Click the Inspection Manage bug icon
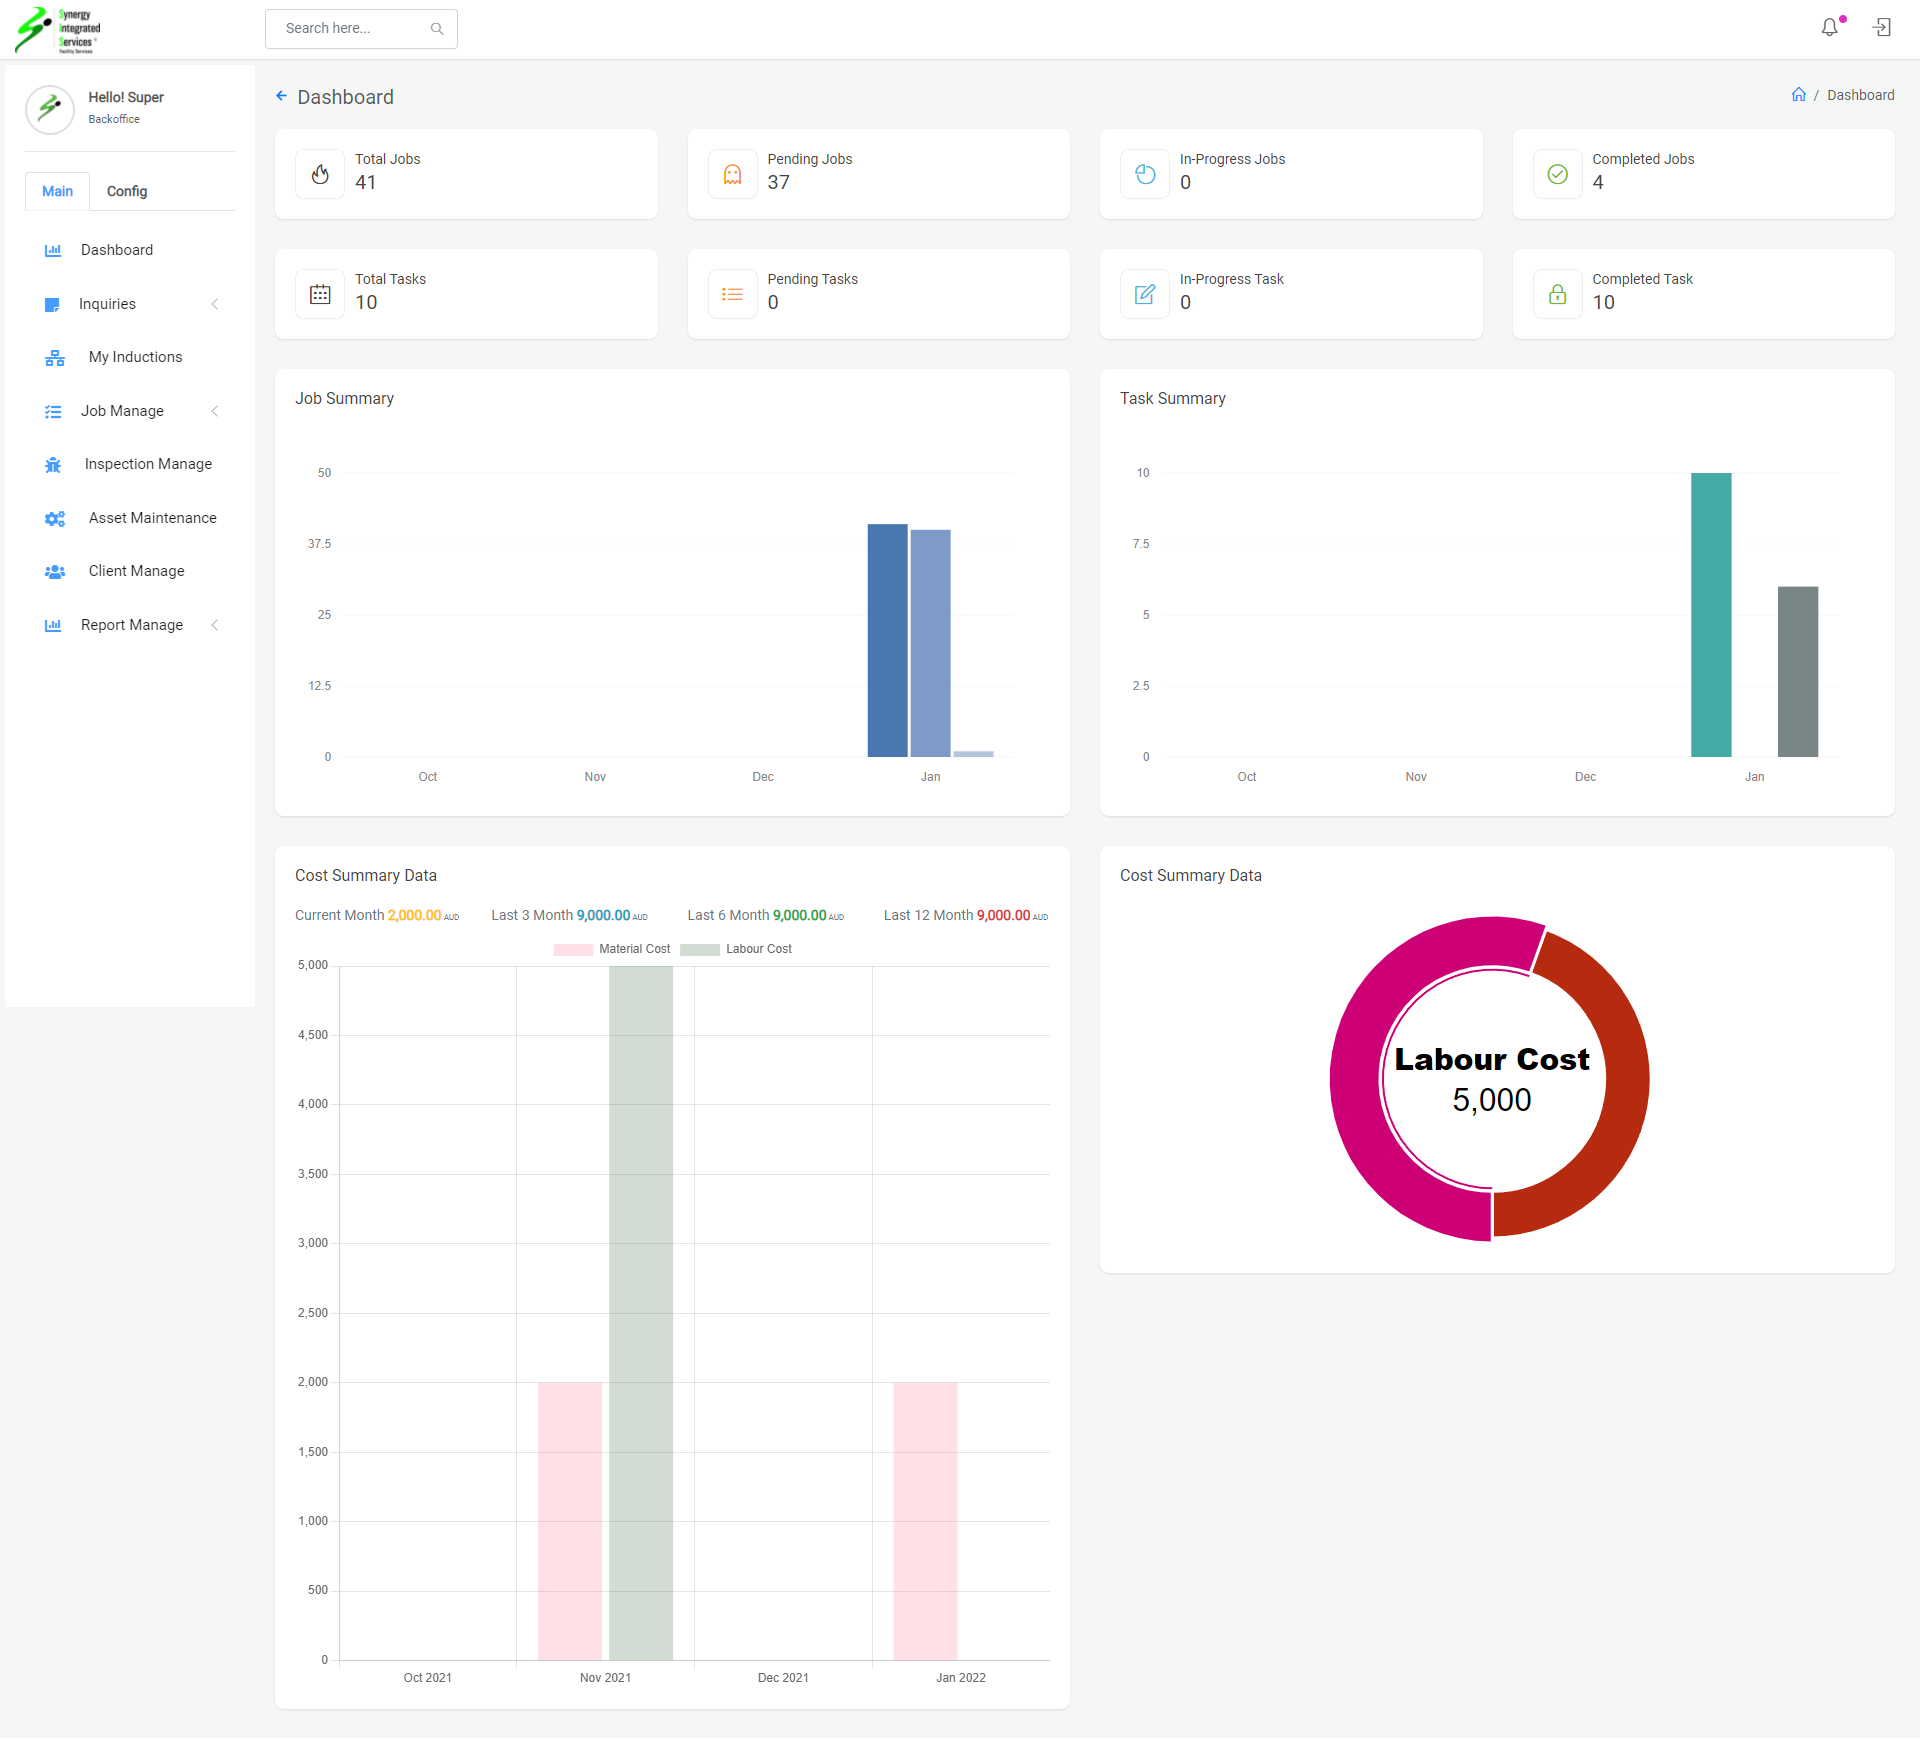 pyautogui.click(x=53, y=465)
